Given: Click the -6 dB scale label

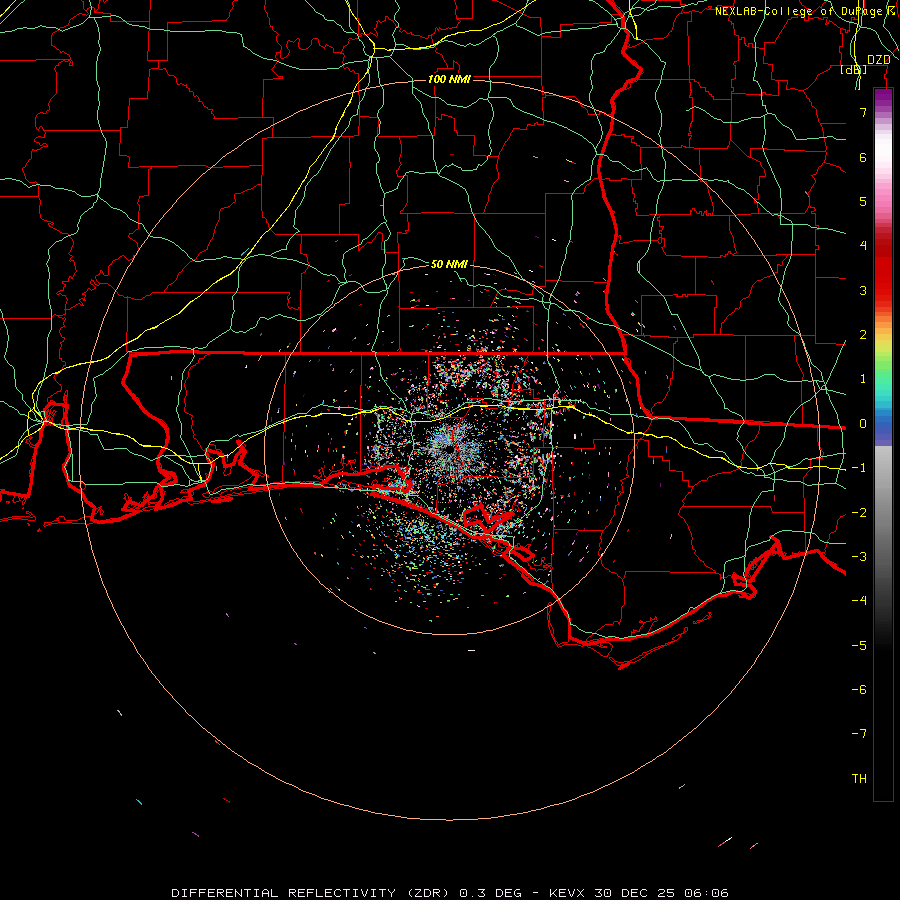Looking at the screenshot, I should pyautogui.click(x=859, y=690).
